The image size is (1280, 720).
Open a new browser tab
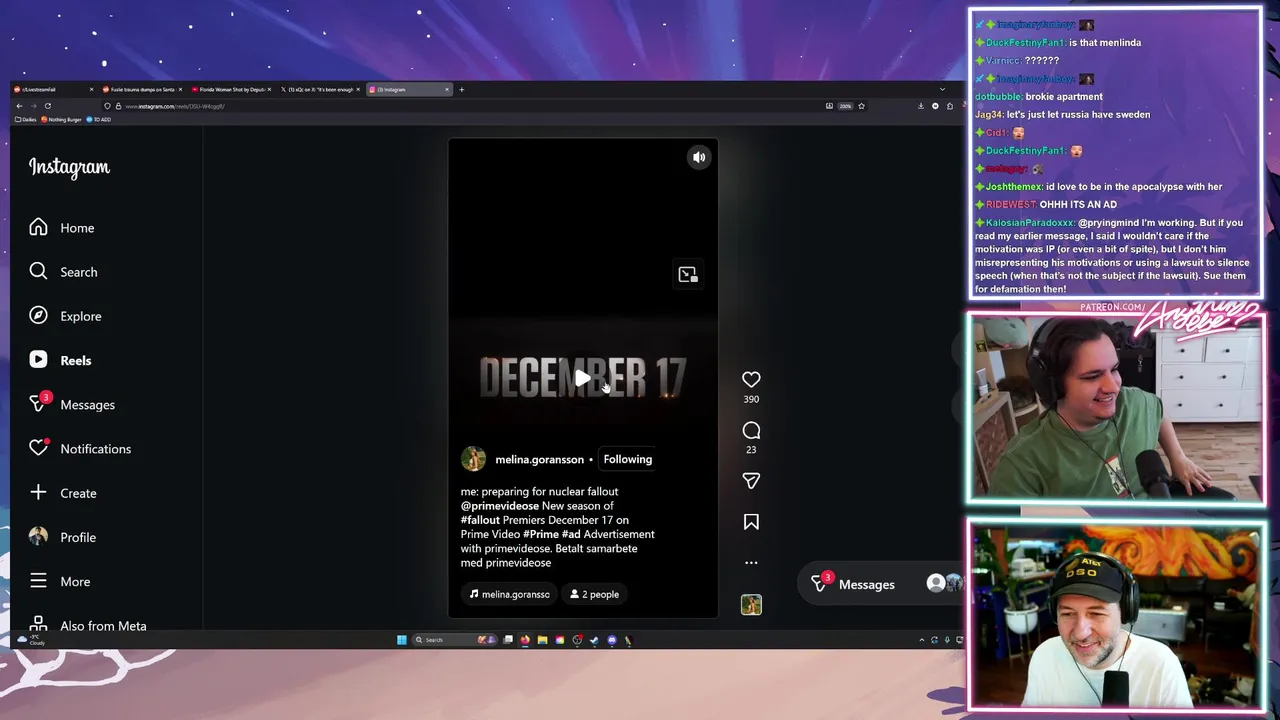(461, 89)
